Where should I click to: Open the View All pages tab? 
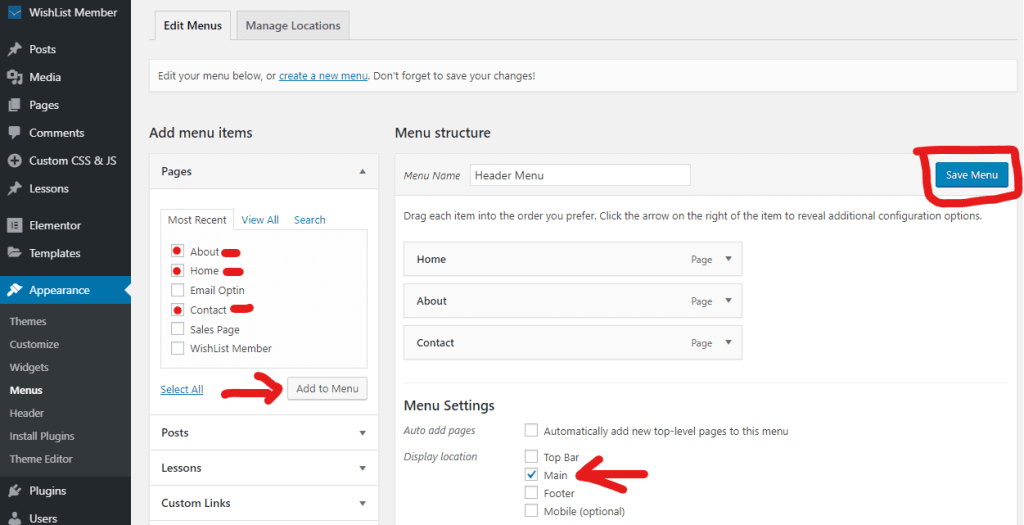(x=260, y=220)
